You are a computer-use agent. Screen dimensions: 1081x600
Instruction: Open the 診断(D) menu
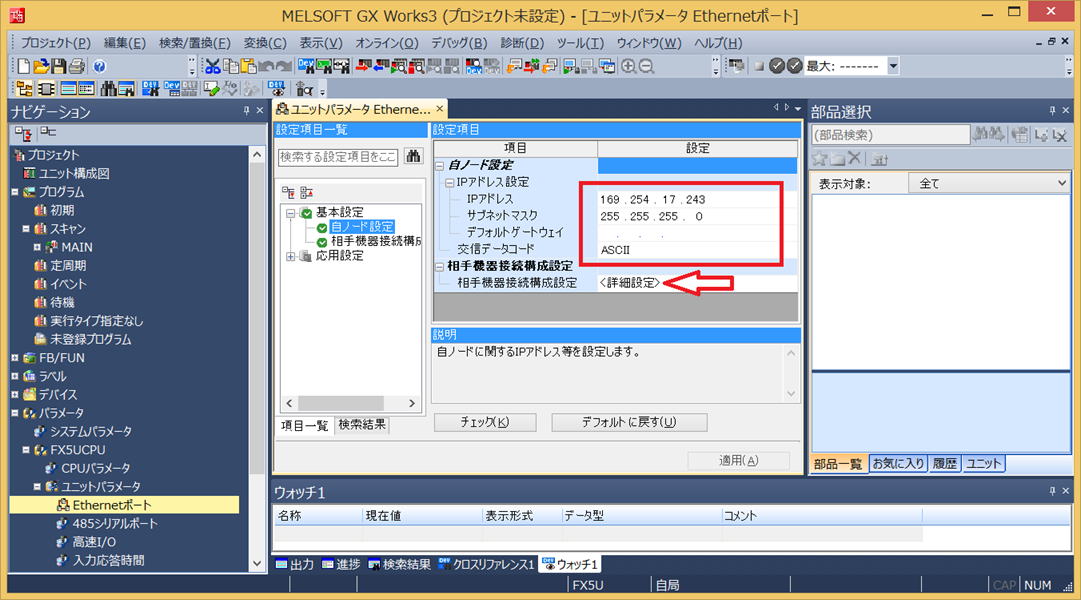click(522, 43)
